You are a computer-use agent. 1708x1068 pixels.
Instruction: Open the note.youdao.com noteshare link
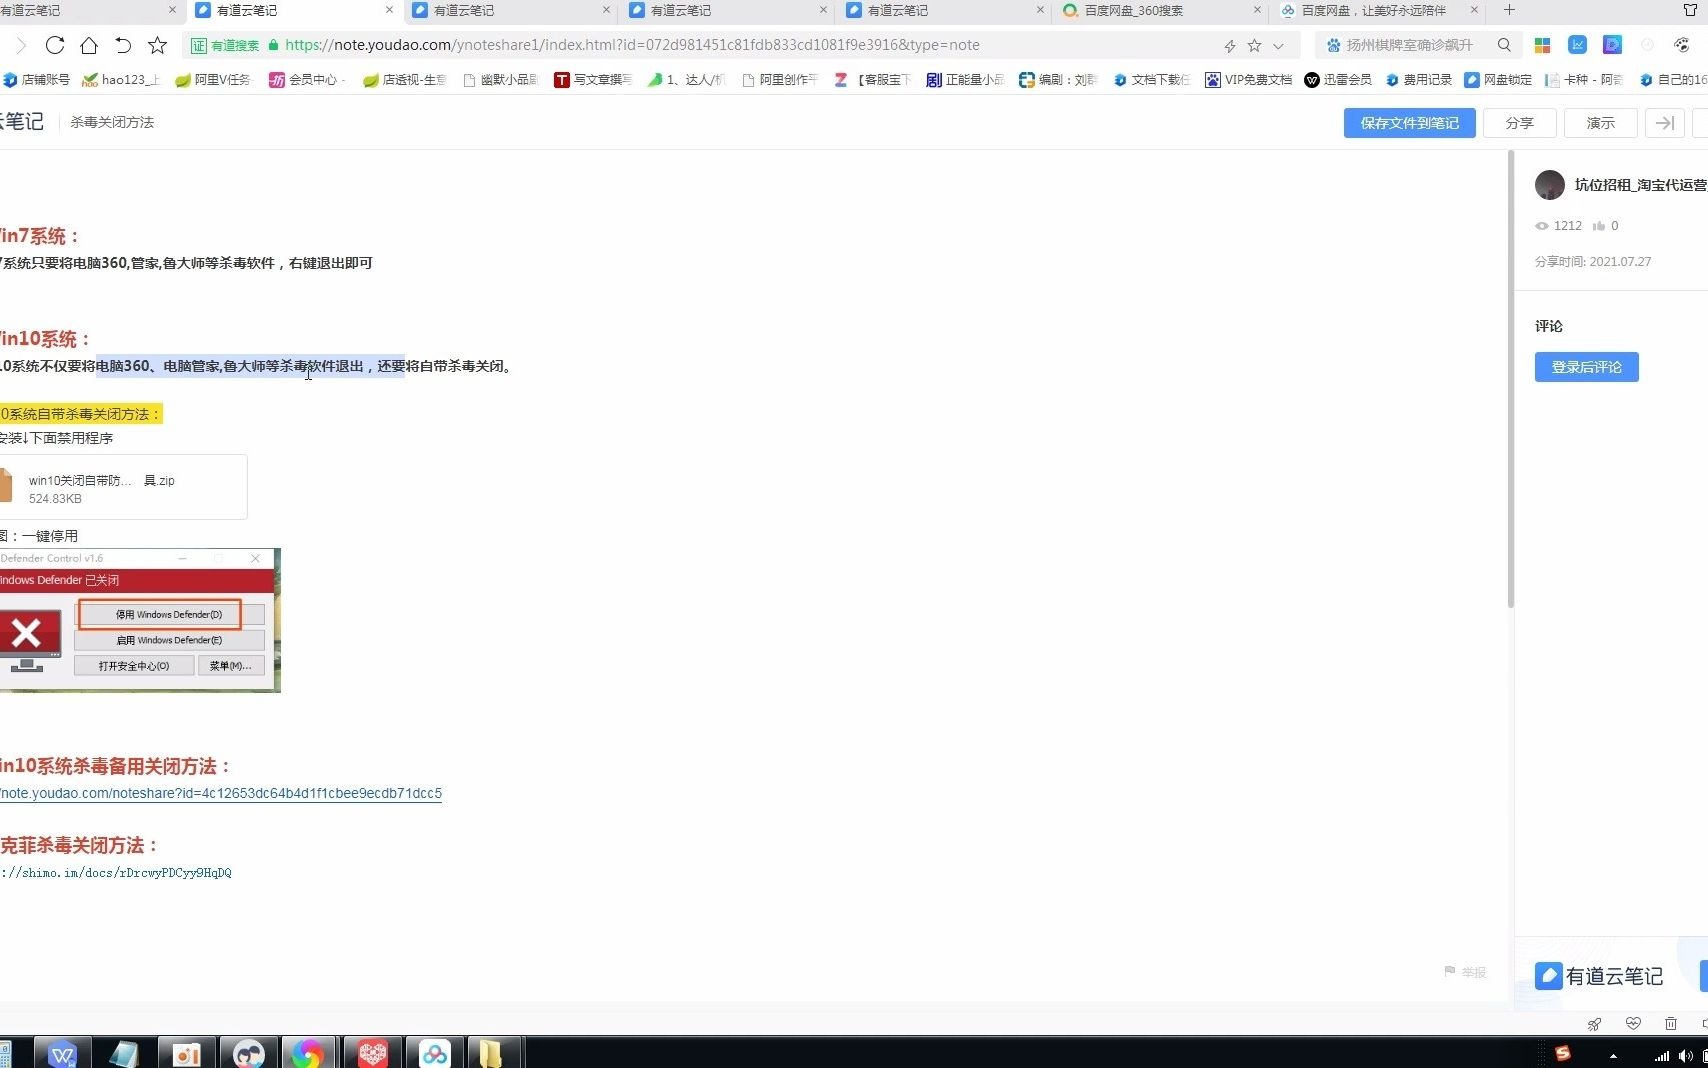point(221,793)
